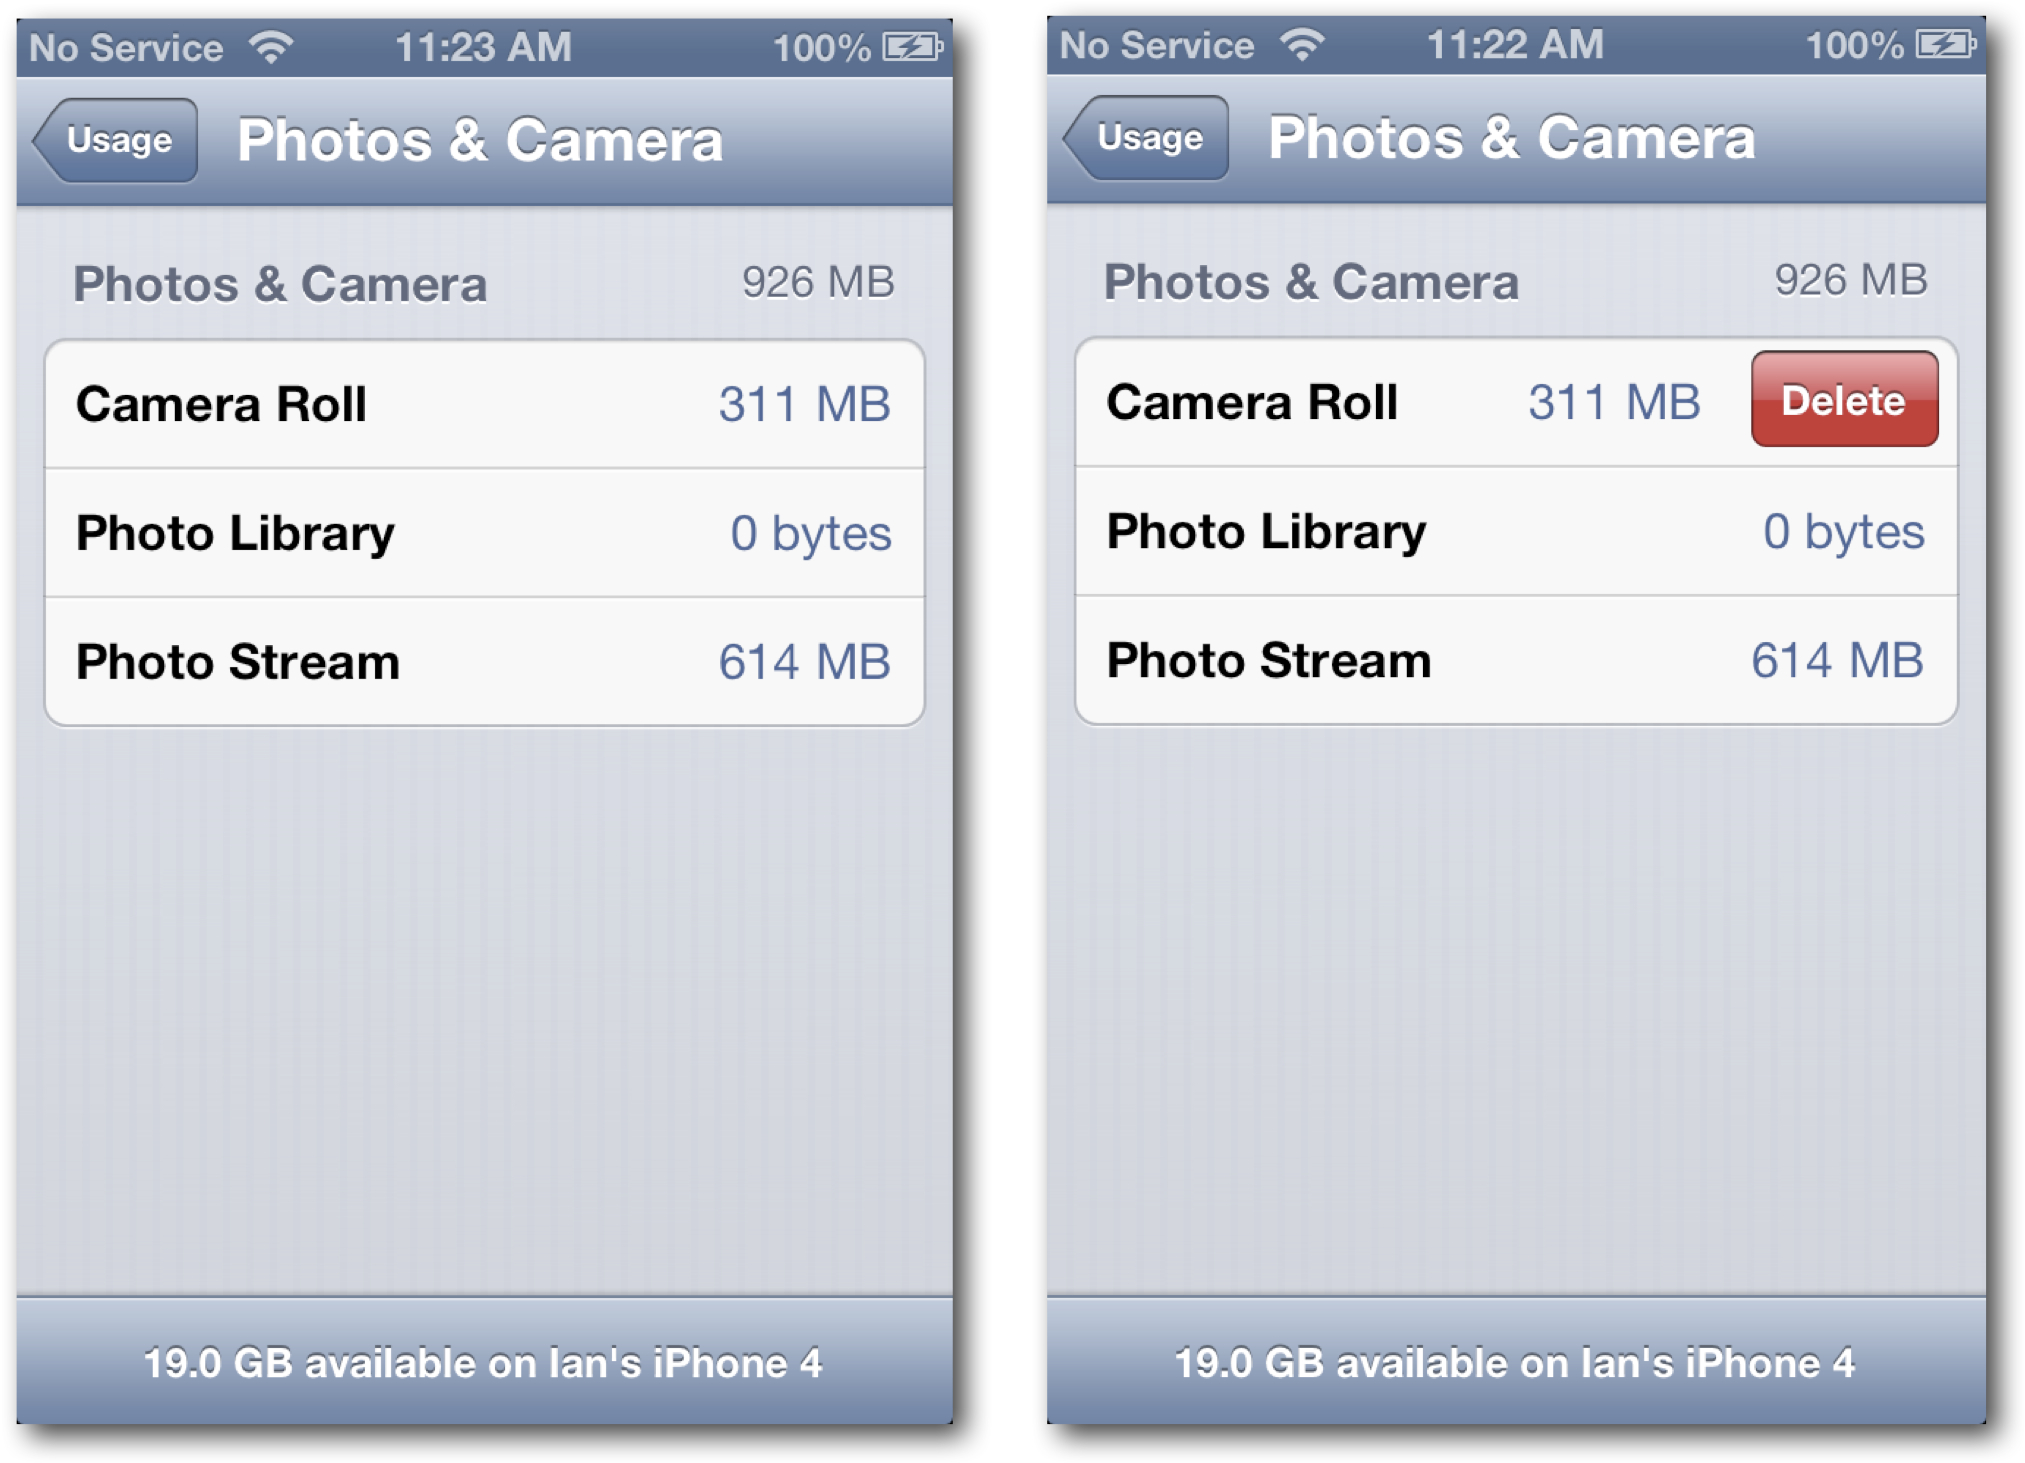Screen dimensions: 2025x1463
Task: Tap the storage available footer on left screen
Action: 484,1363
